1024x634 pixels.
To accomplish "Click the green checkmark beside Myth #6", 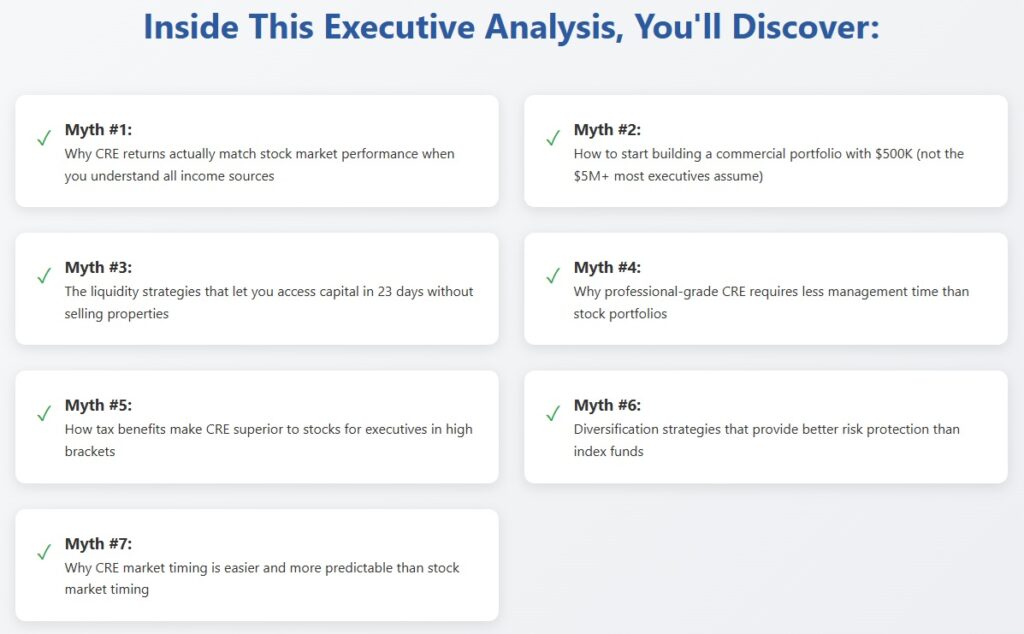I will click(x=553, y=413).
